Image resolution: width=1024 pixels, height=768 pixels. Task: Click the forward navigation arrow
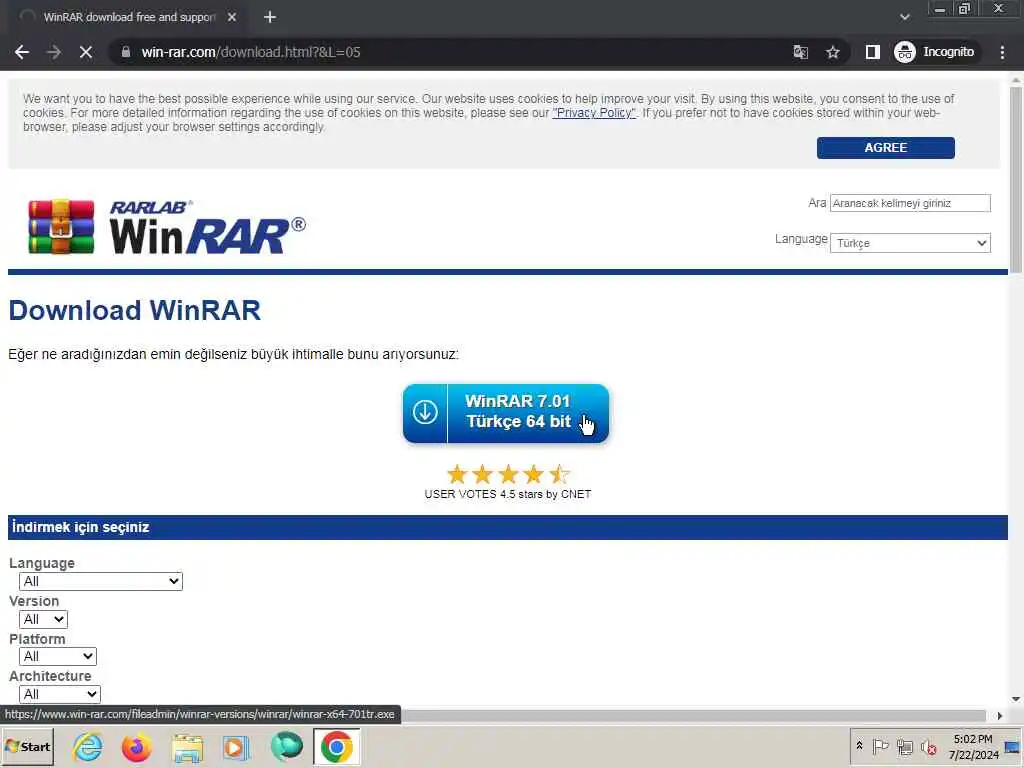click(x=54, y=52)
